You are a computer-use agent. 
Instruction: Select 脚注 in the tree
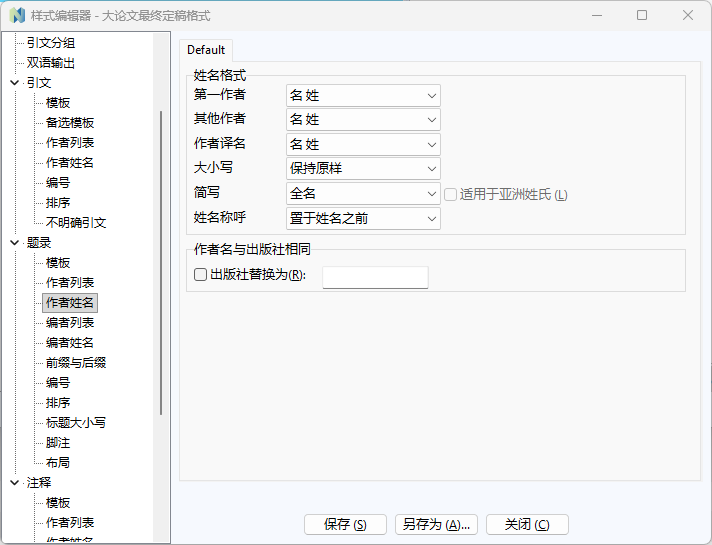[58, 442]
